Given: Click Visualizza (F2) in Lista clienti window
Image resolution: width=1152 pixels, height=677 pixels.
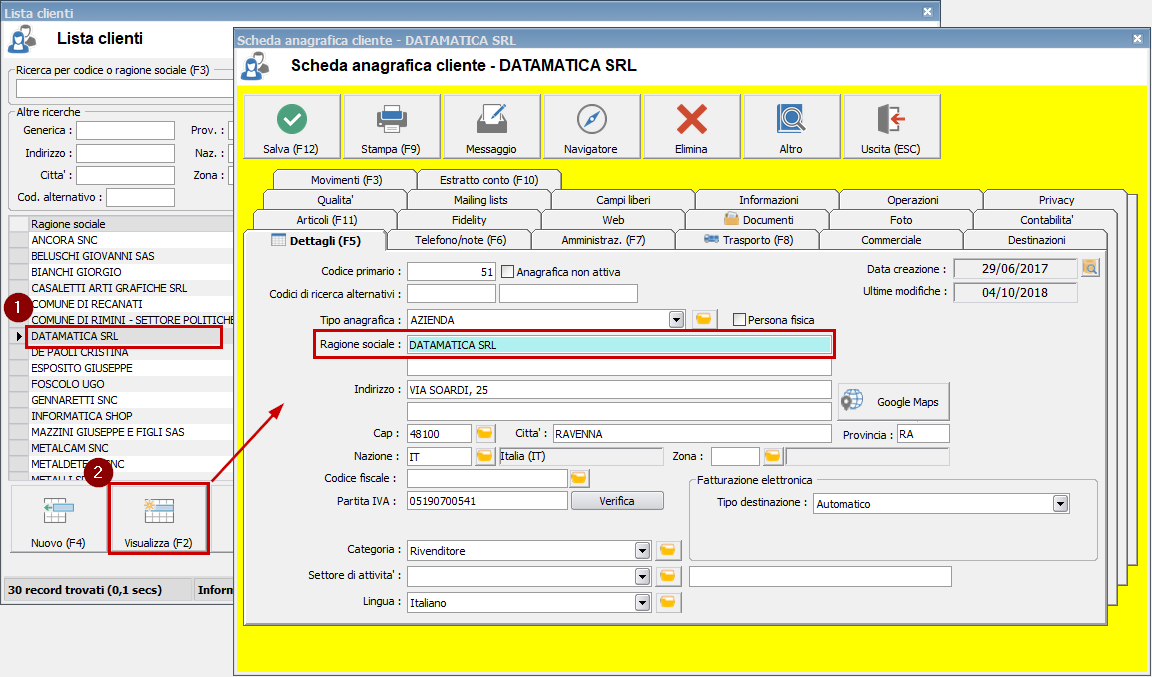Looking at the screenshot, I should pyautogui.click(x=159, y=518).
